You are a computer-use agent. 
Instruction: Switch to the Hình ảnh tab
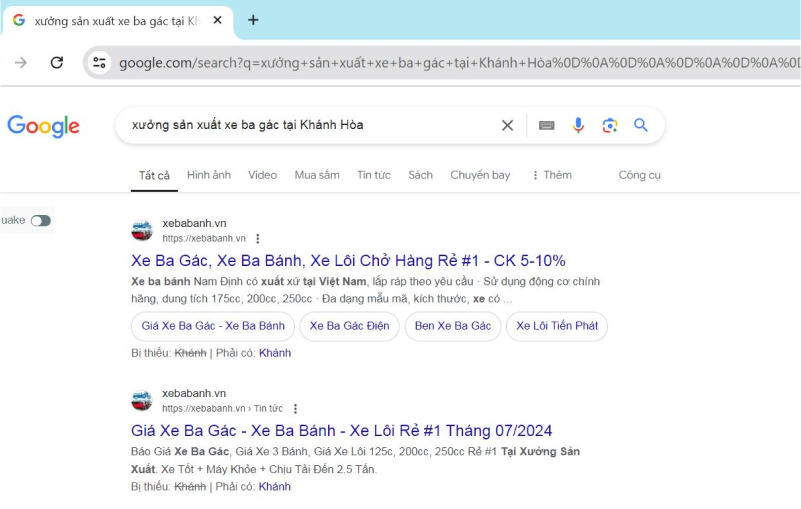209,175
